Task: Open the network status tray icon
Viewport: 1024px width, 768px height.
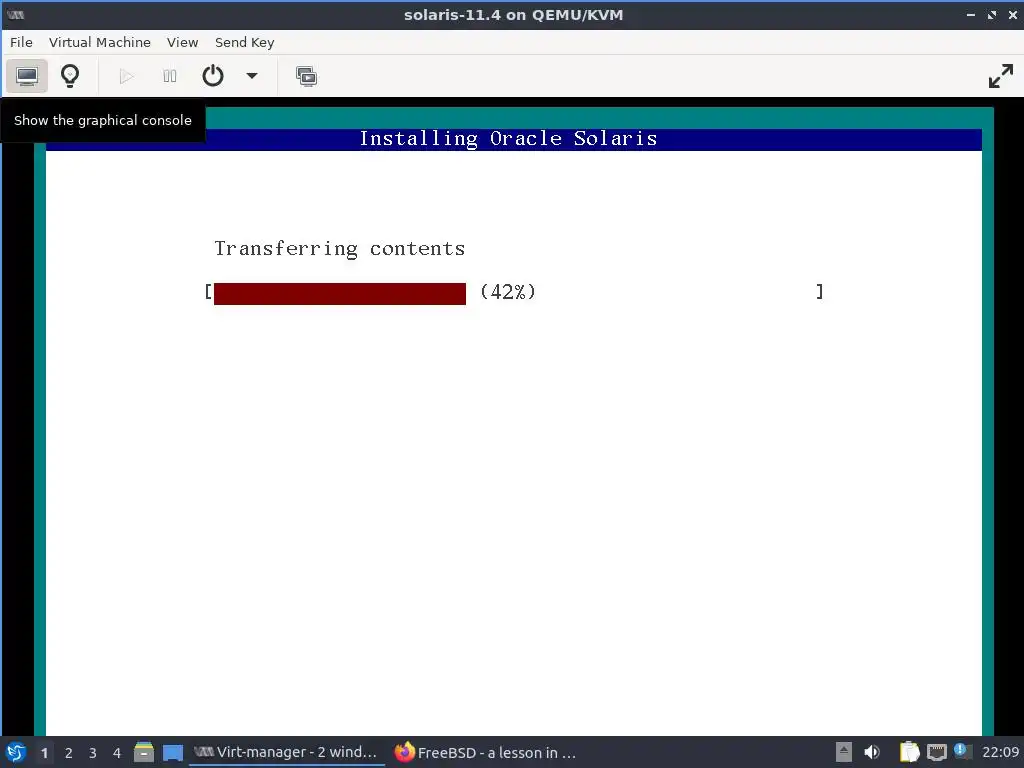Action: tap(936, 752)
